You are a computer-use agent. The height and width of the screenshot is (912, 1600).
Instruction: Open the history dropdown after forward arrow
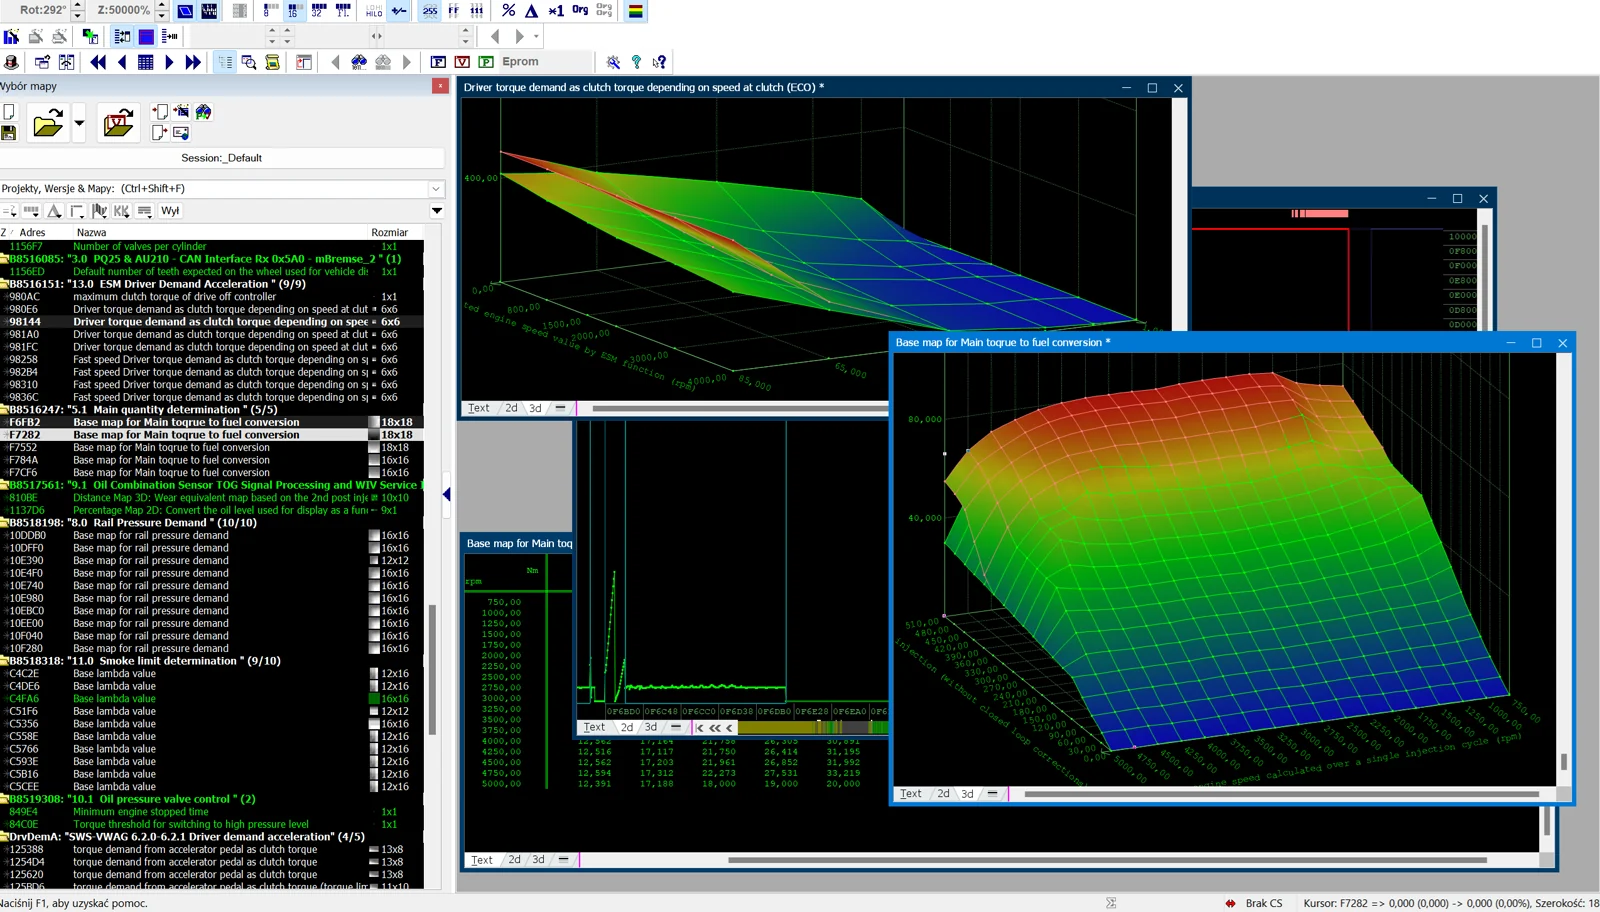(x=536, y=36)
